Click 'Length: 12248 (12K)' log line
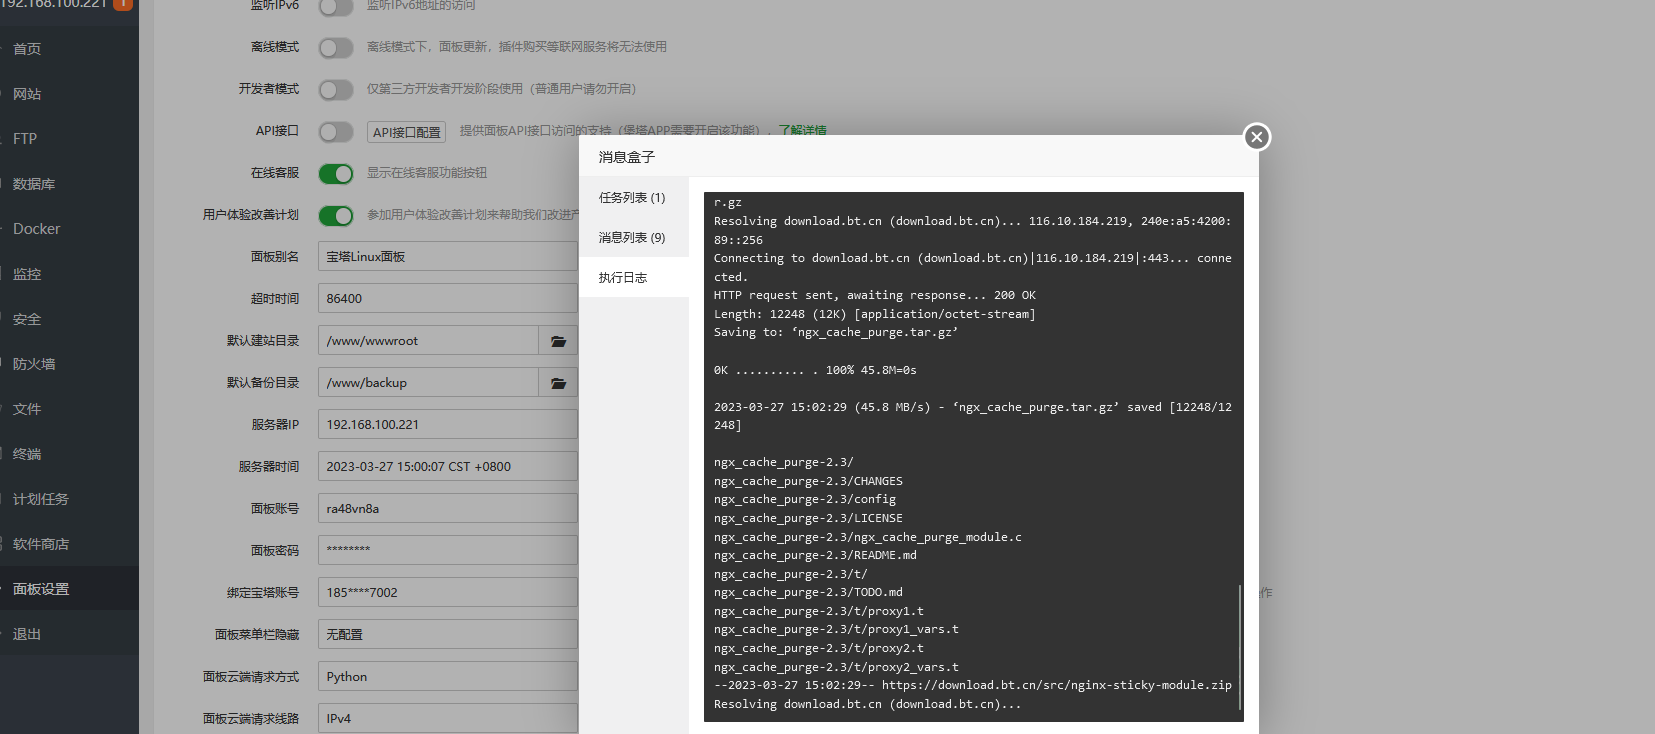This screenshot has width=1655, height=734. point(875,314)
